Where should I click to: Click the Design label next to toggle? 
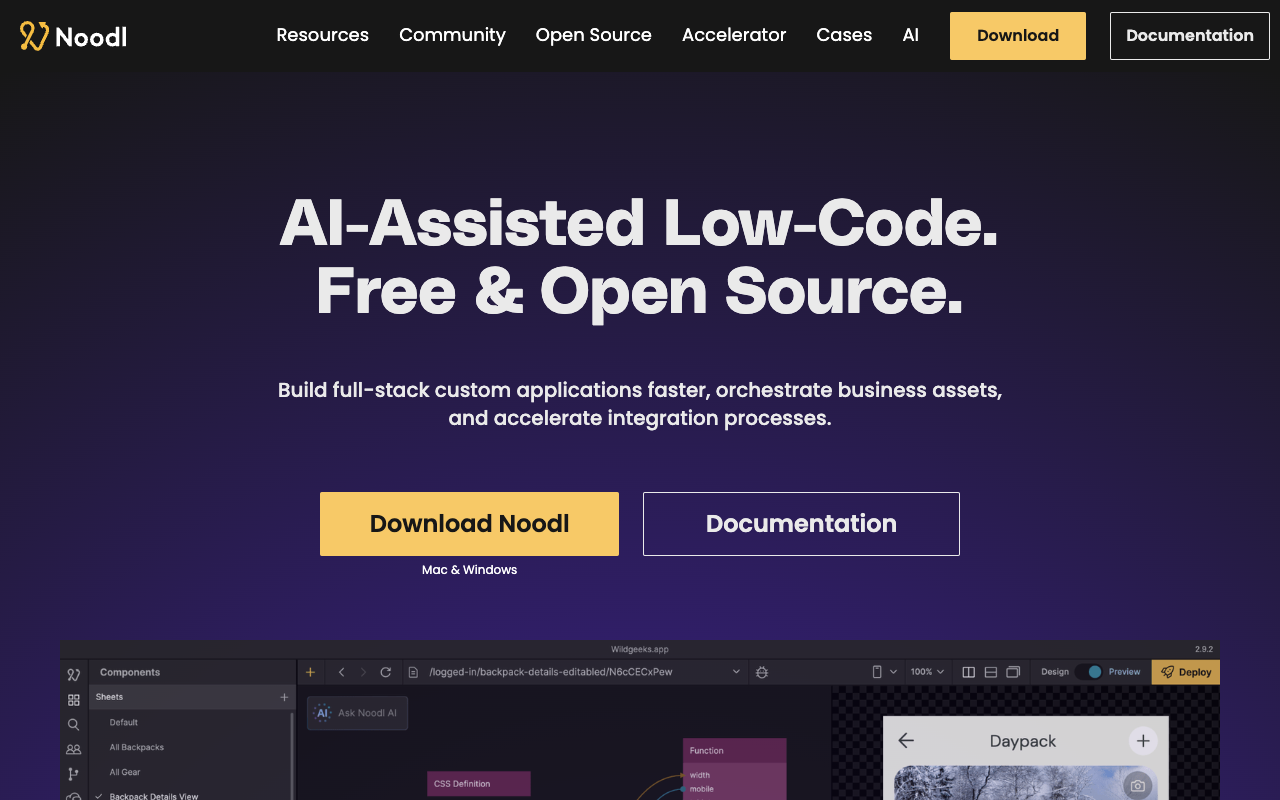[1055, 672]
